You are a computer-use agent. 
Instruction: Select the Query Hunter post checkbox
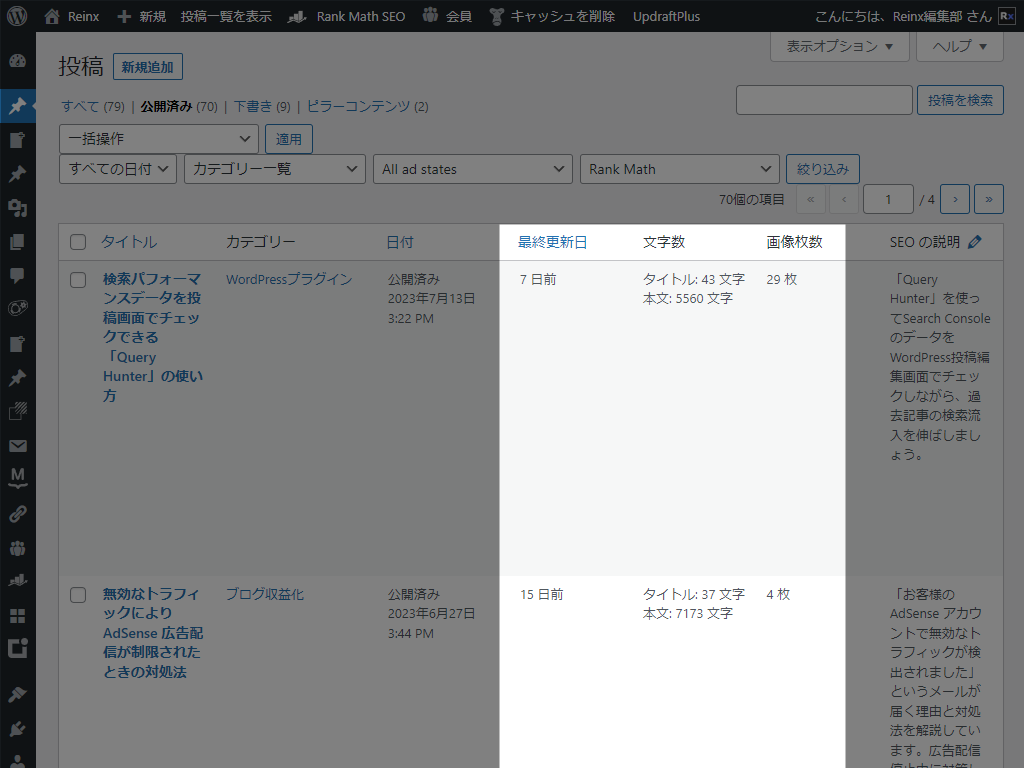click(x=78, y=280)
